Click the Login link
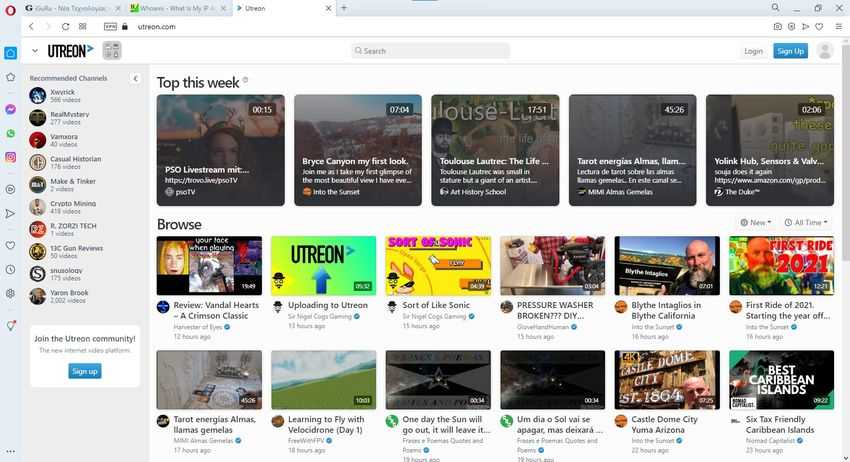This screenshot has width=850, height=462. pos(753,51)
